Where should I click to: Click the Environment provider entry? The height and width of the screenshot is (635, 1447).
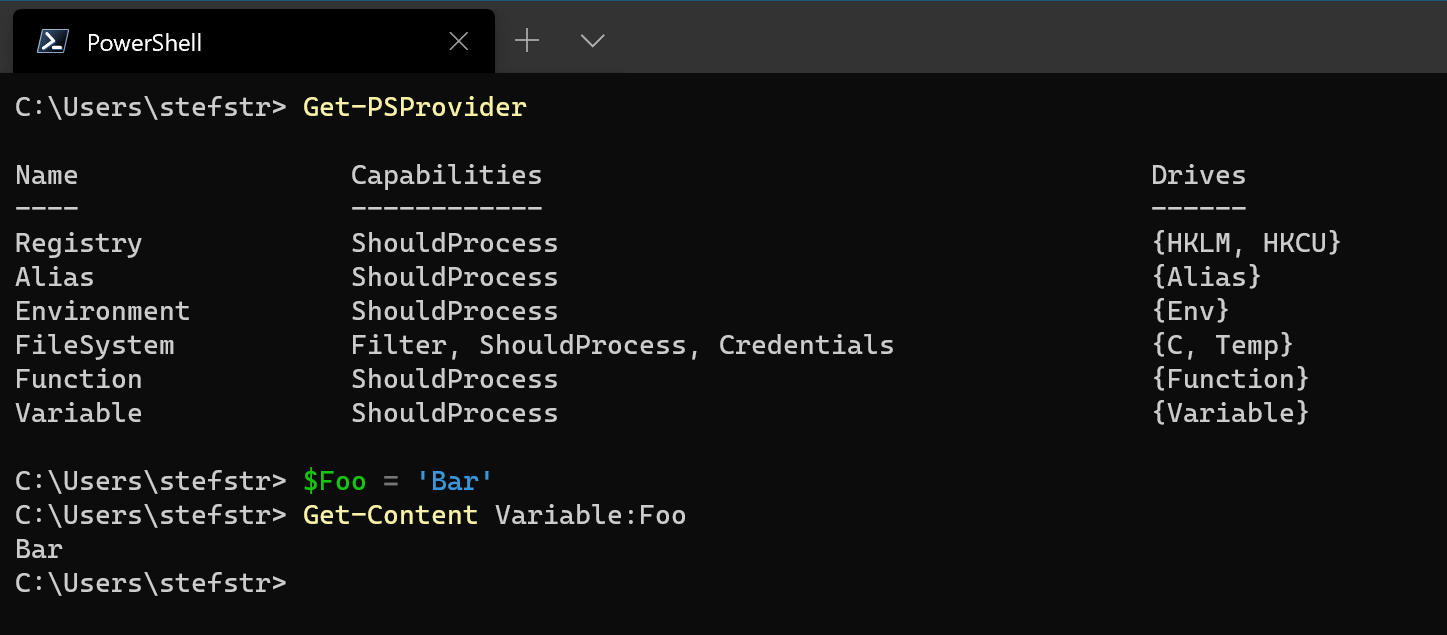[x=102, y=310]
